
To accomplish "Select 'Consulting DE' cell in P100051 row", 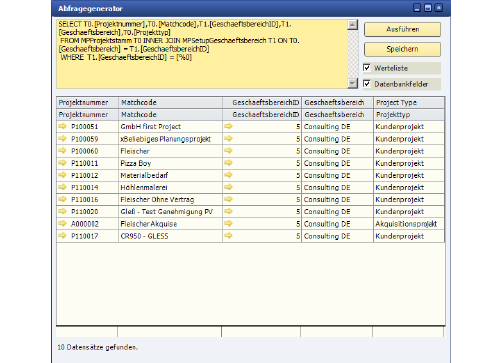I will (x=337, y=127).
